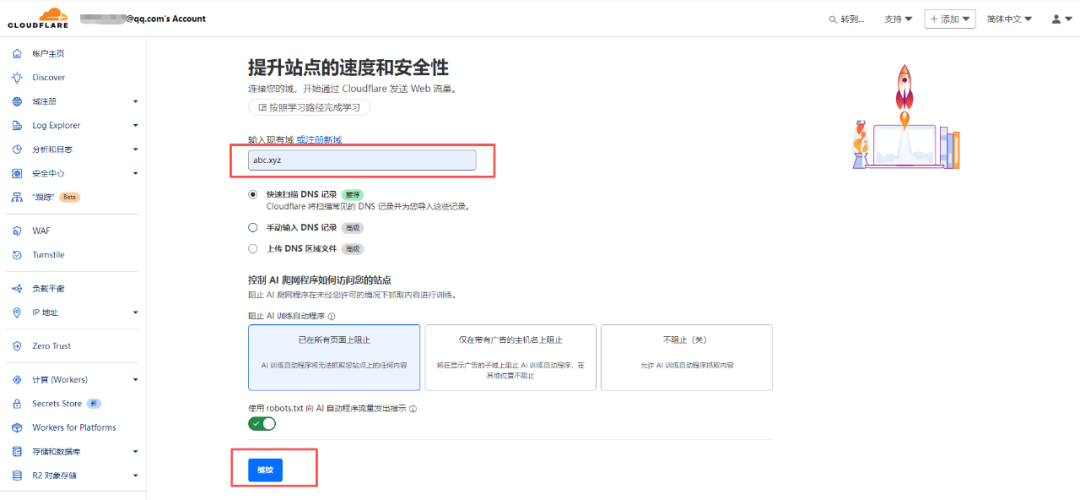Image resolution: width=1080 pixels, height=500 pixels.
Task: Open 负载平衡 in the sidebar
Action: click(x=48, y=289)
